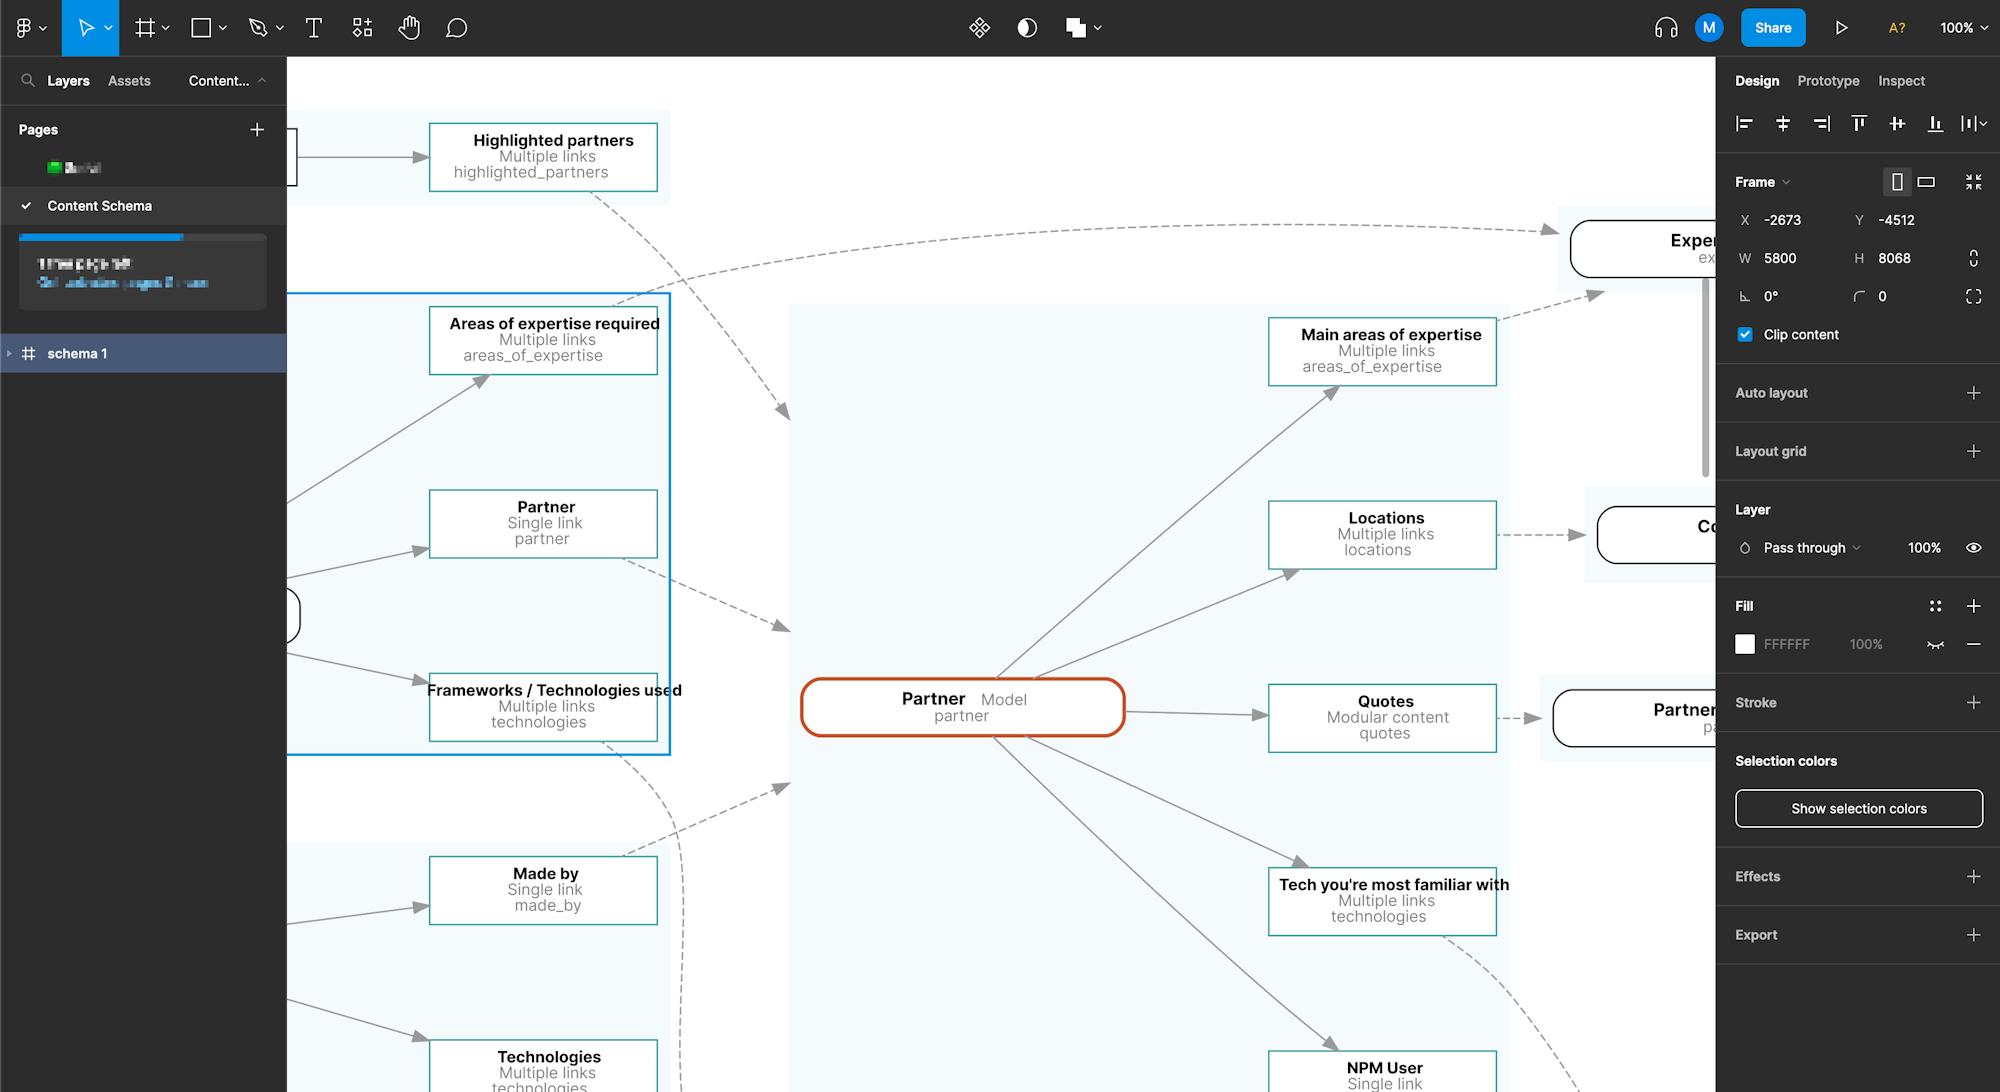Start an audio conversation with headphones icon
2000x1092 pixels.
click(x=1666, y=28)
